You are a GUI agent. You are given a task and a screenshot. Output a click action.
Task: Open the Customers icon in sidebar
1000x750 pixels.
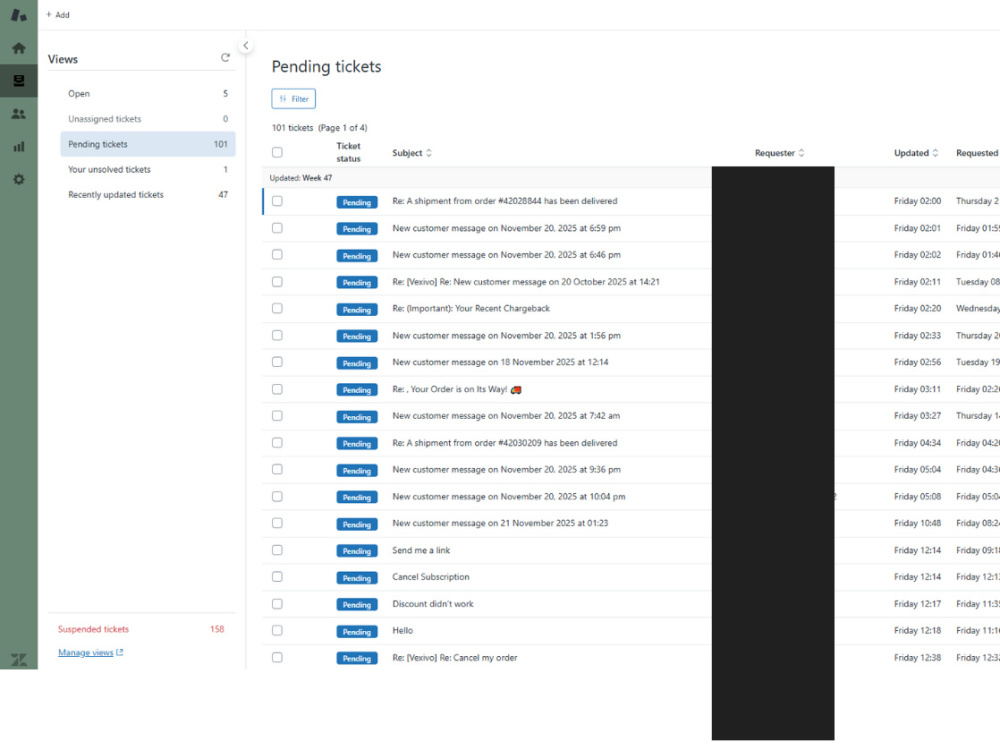click(18, 114)
